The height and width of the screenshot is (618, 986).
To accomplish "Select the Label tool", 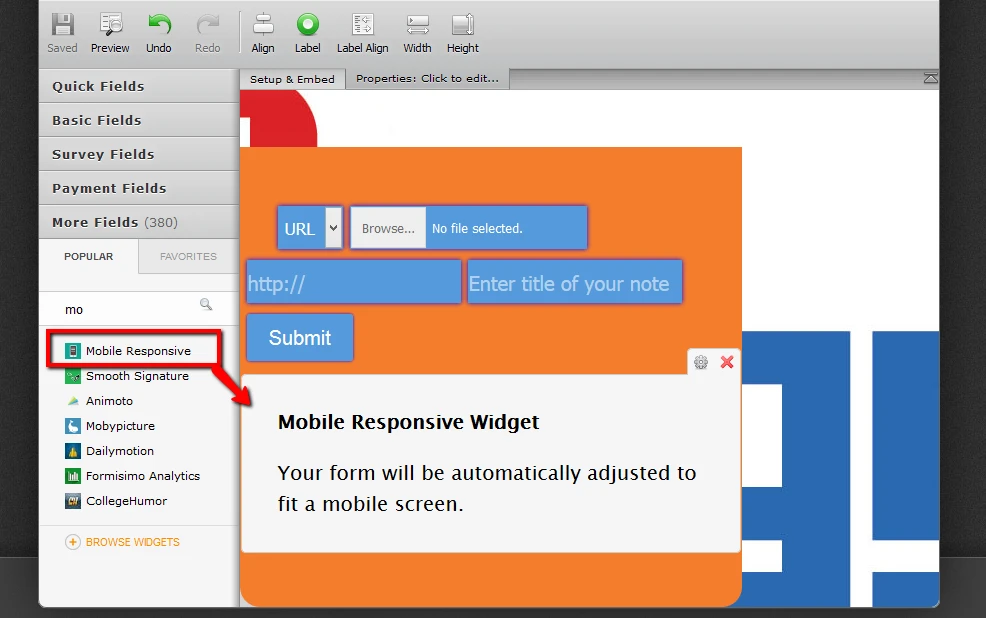I will 307,32.
